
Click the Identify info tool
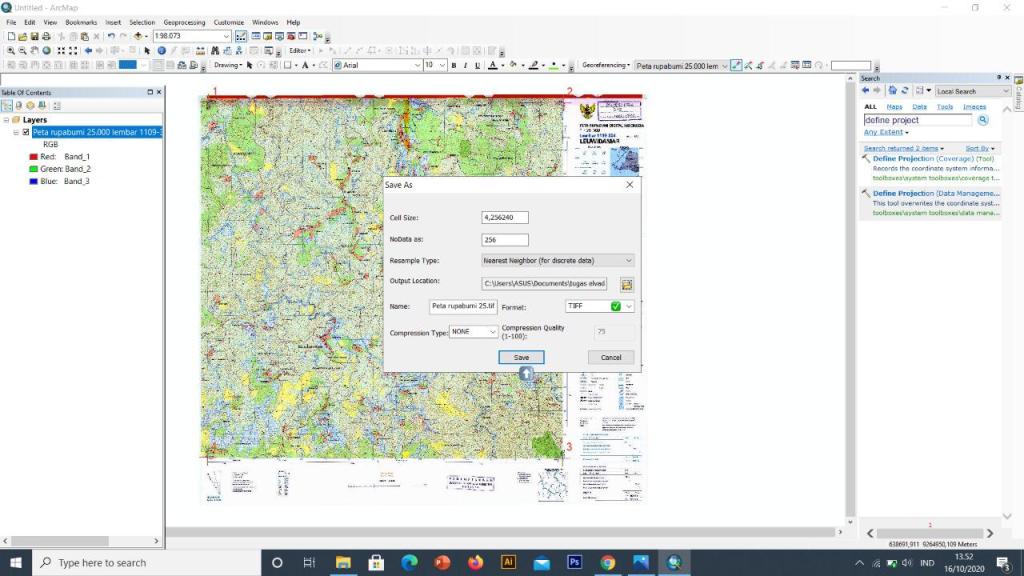161,50
